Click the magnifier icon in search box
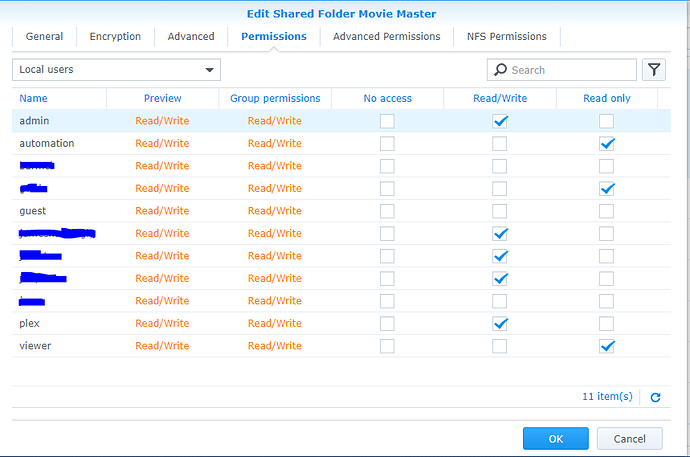 pyautogui.click(x=500, y=70)
